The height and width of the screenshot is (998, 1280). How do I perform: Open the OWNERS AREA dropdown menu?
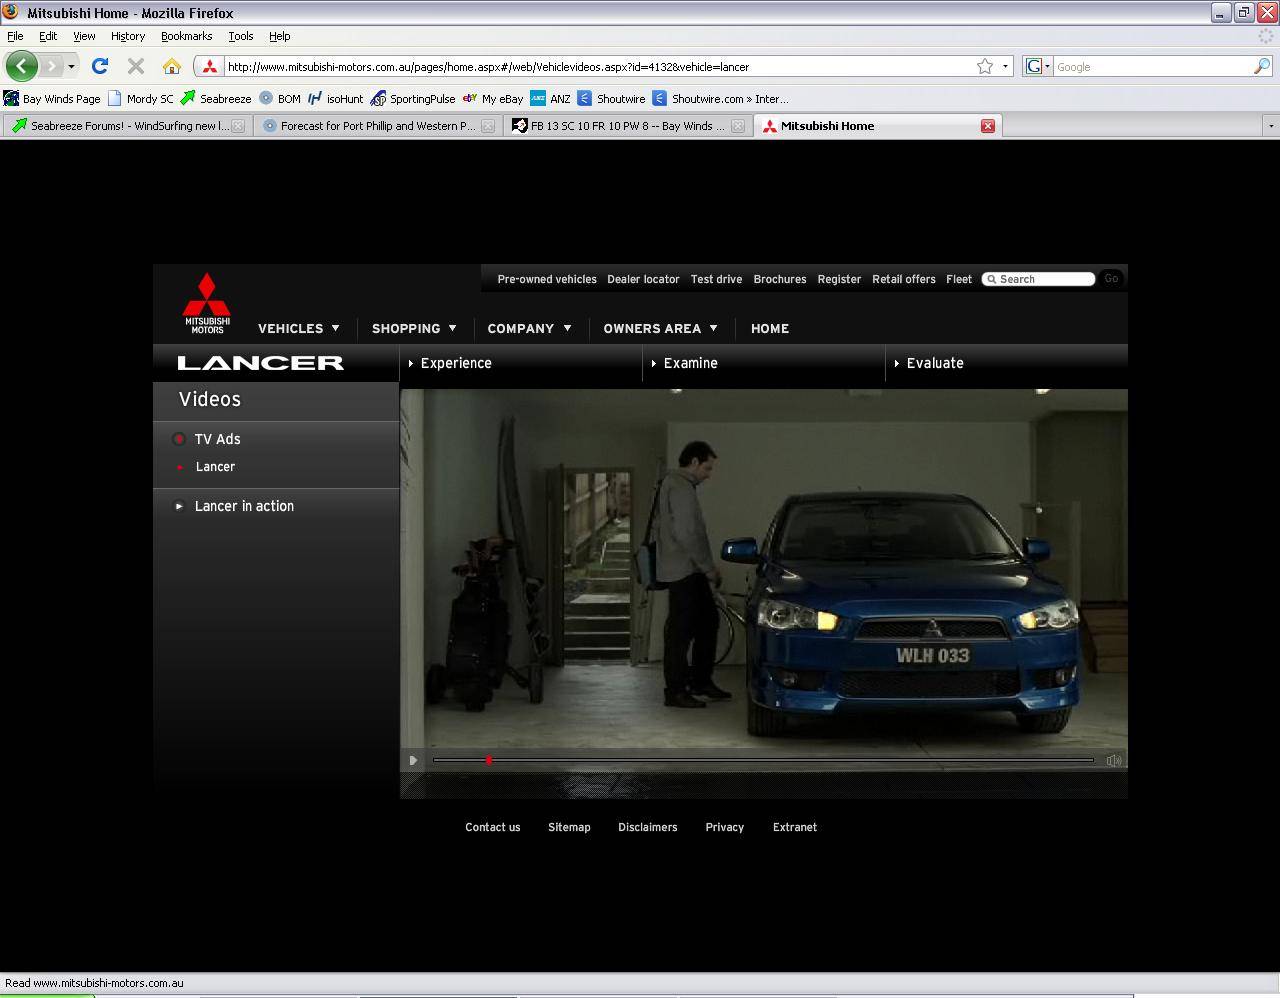tap(660, 328)
